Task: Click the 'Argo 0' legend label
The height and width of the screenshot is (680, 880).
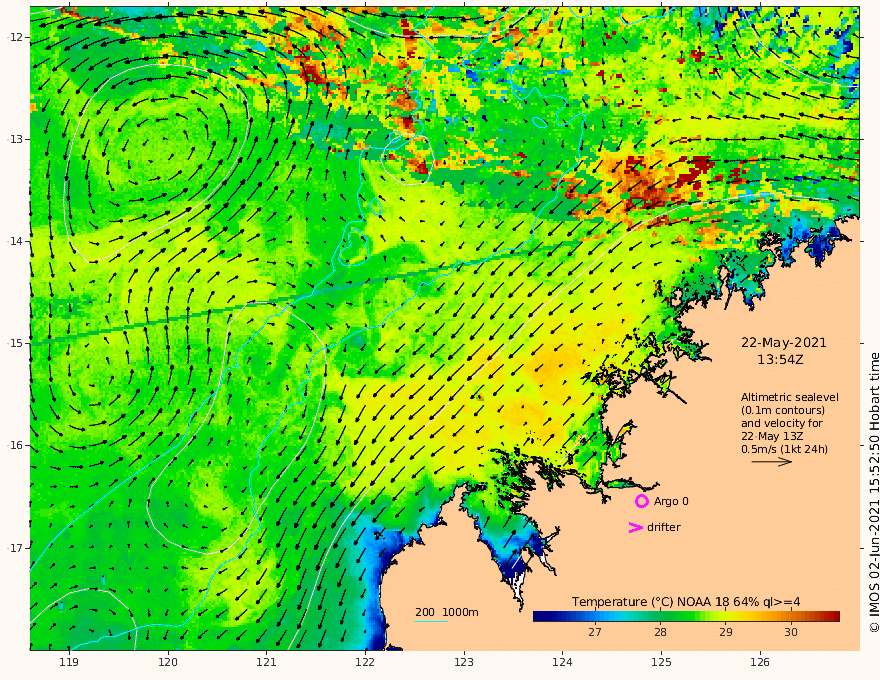Action: point(671,502)
